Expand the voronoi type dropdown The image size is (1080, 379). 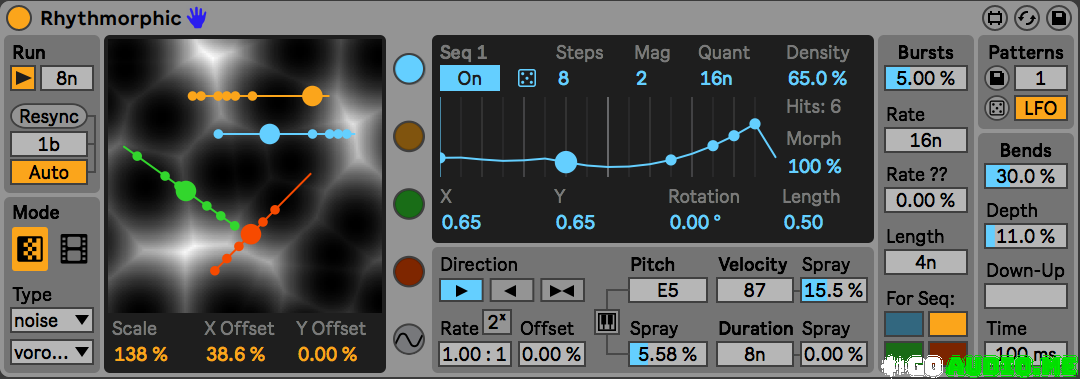pyautogui.click(x=52, y=352)
